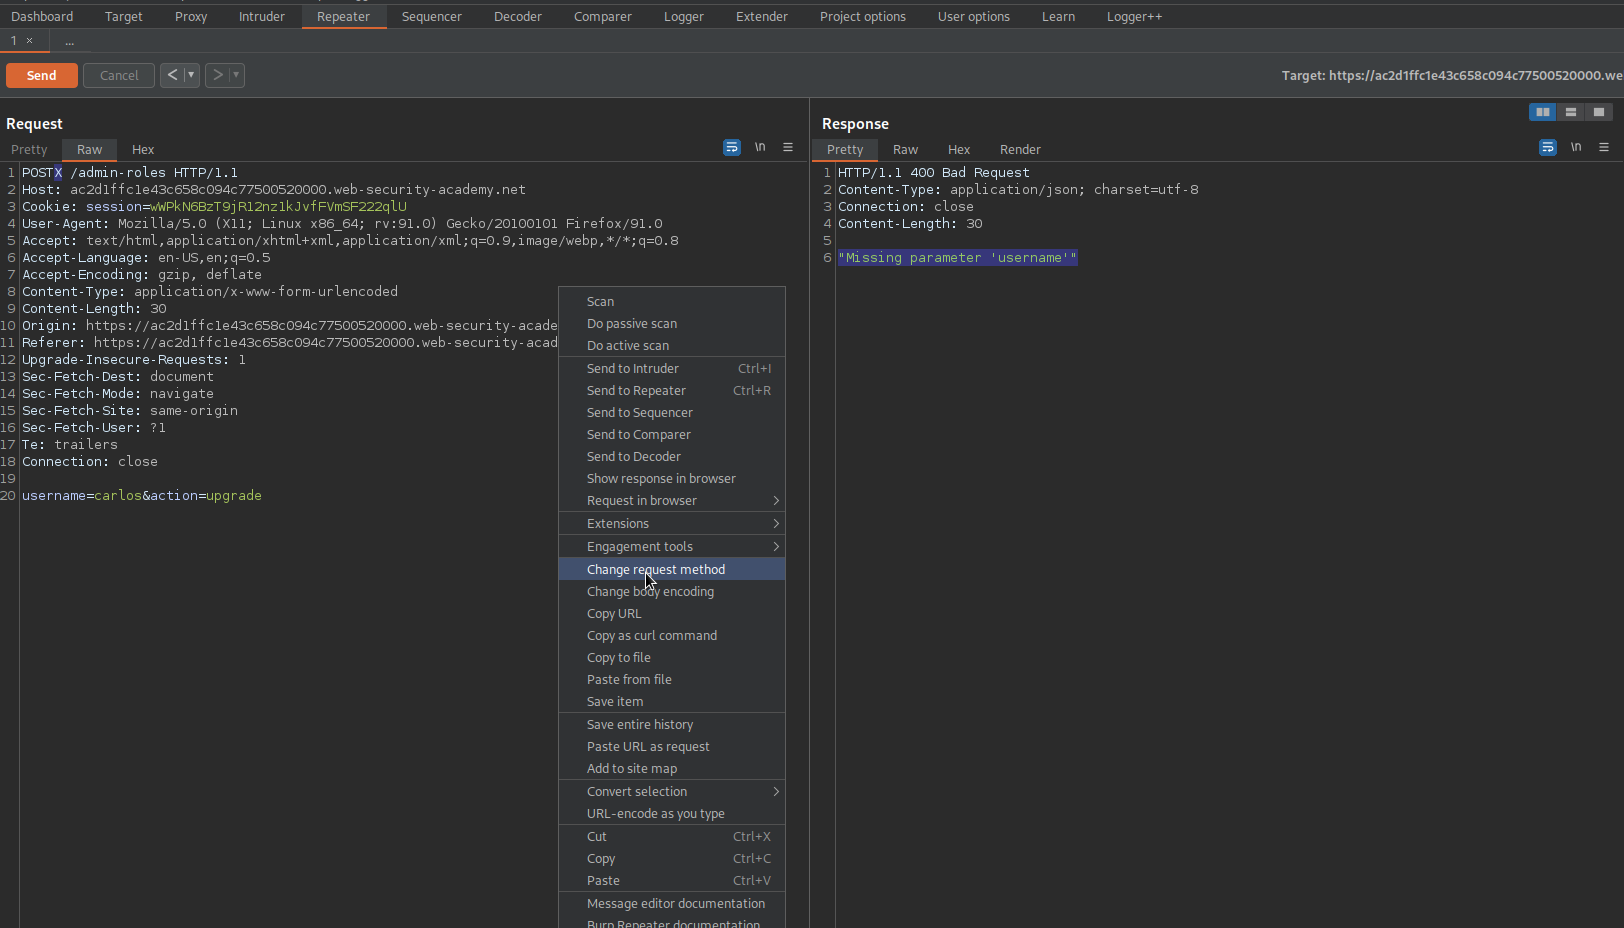Open the Logger tab

(684, 16)
